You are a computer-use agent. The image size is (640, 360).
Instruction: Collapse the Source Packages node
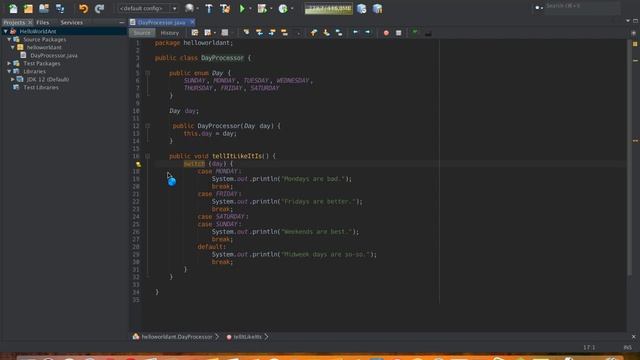tap(9, 40)
